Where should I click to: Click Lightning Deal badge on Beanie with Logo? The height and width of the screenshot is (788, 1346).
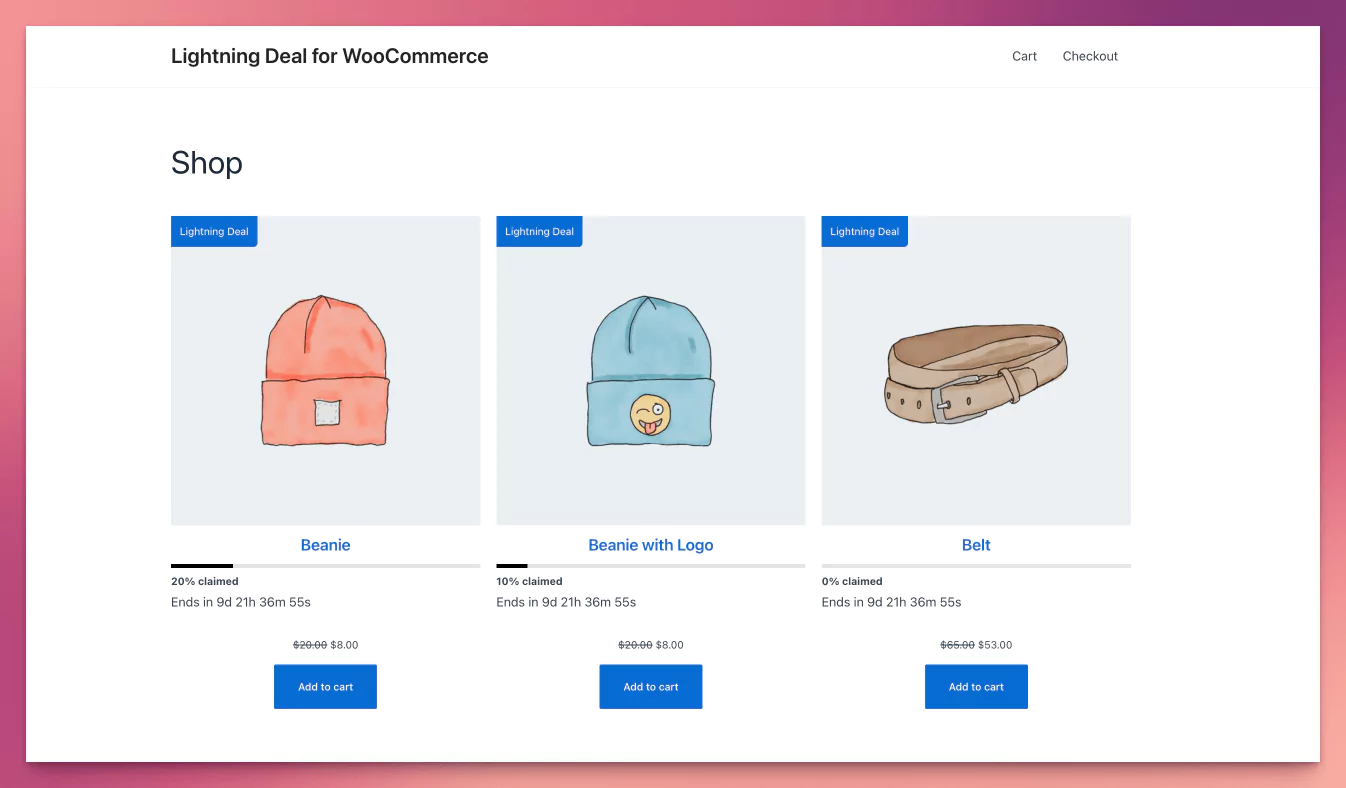click(539, 231)
